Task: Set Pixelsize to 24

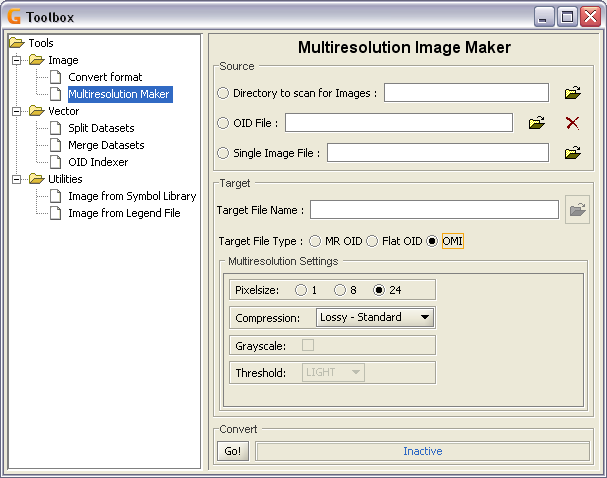Action: [379, 290]
